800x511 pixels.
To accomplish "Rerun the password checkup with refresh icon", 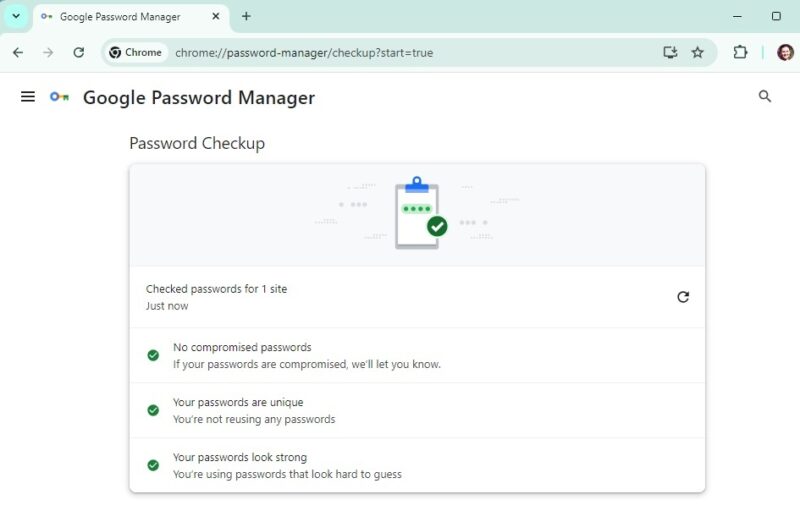I will (x=683, y=297).
